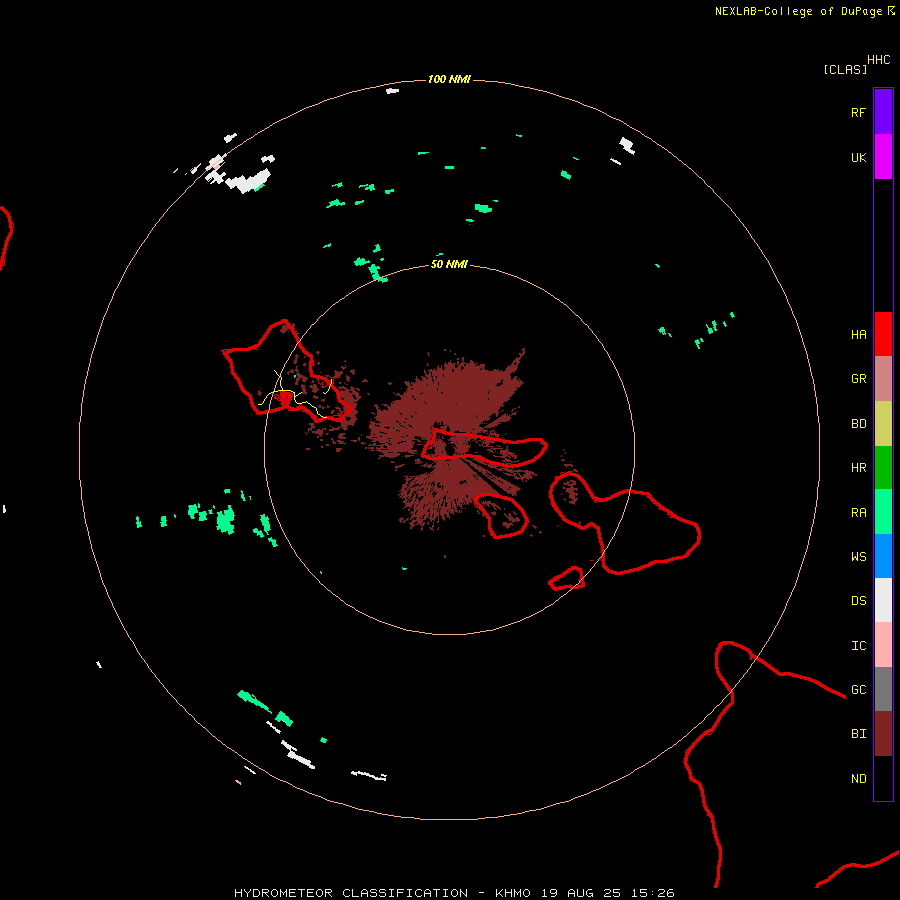Select the GC gray legend swatch
This screenshot has height=900, width=900.
pyautogui.click(x=883, y=689)
